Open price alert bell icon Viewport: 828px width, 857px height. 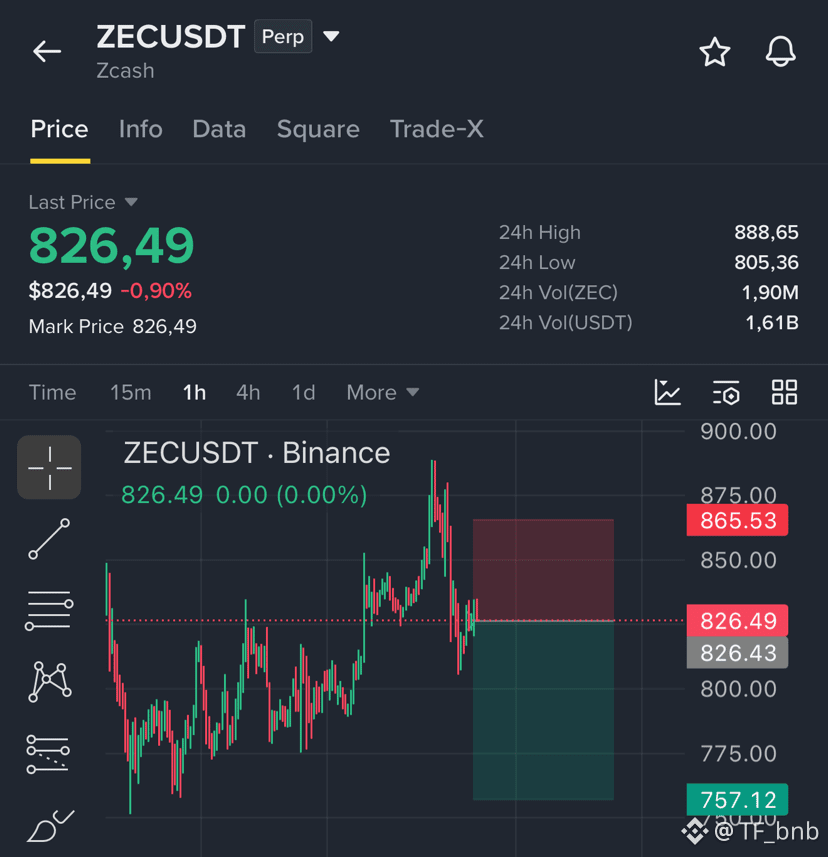(x=780, y=52)
